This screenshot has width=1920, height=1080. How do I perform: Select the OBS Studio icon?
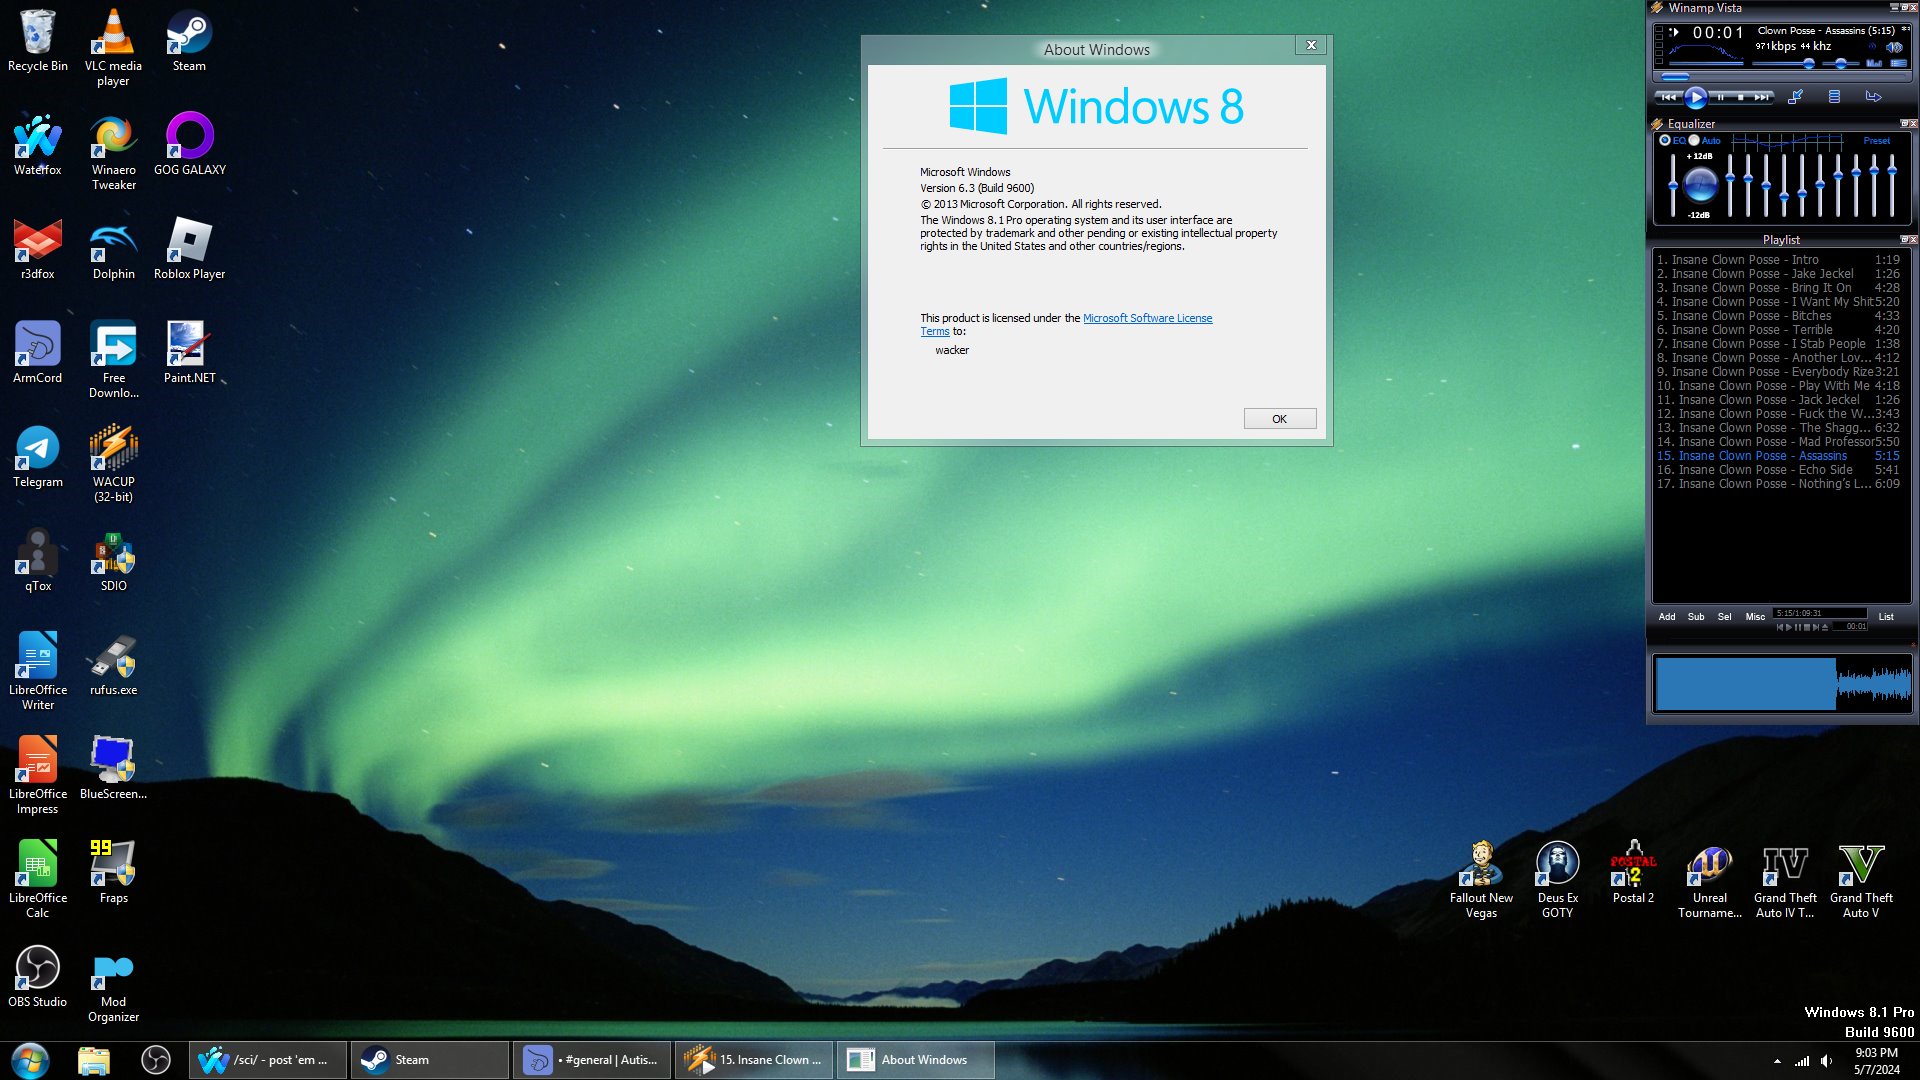pos(38,978)
